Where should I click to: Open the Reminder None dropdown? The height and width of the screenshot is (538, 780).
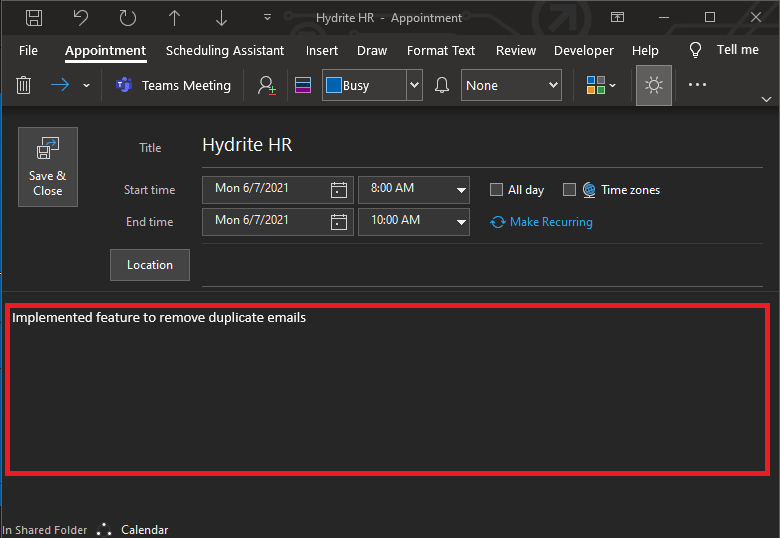coord(511,85)
